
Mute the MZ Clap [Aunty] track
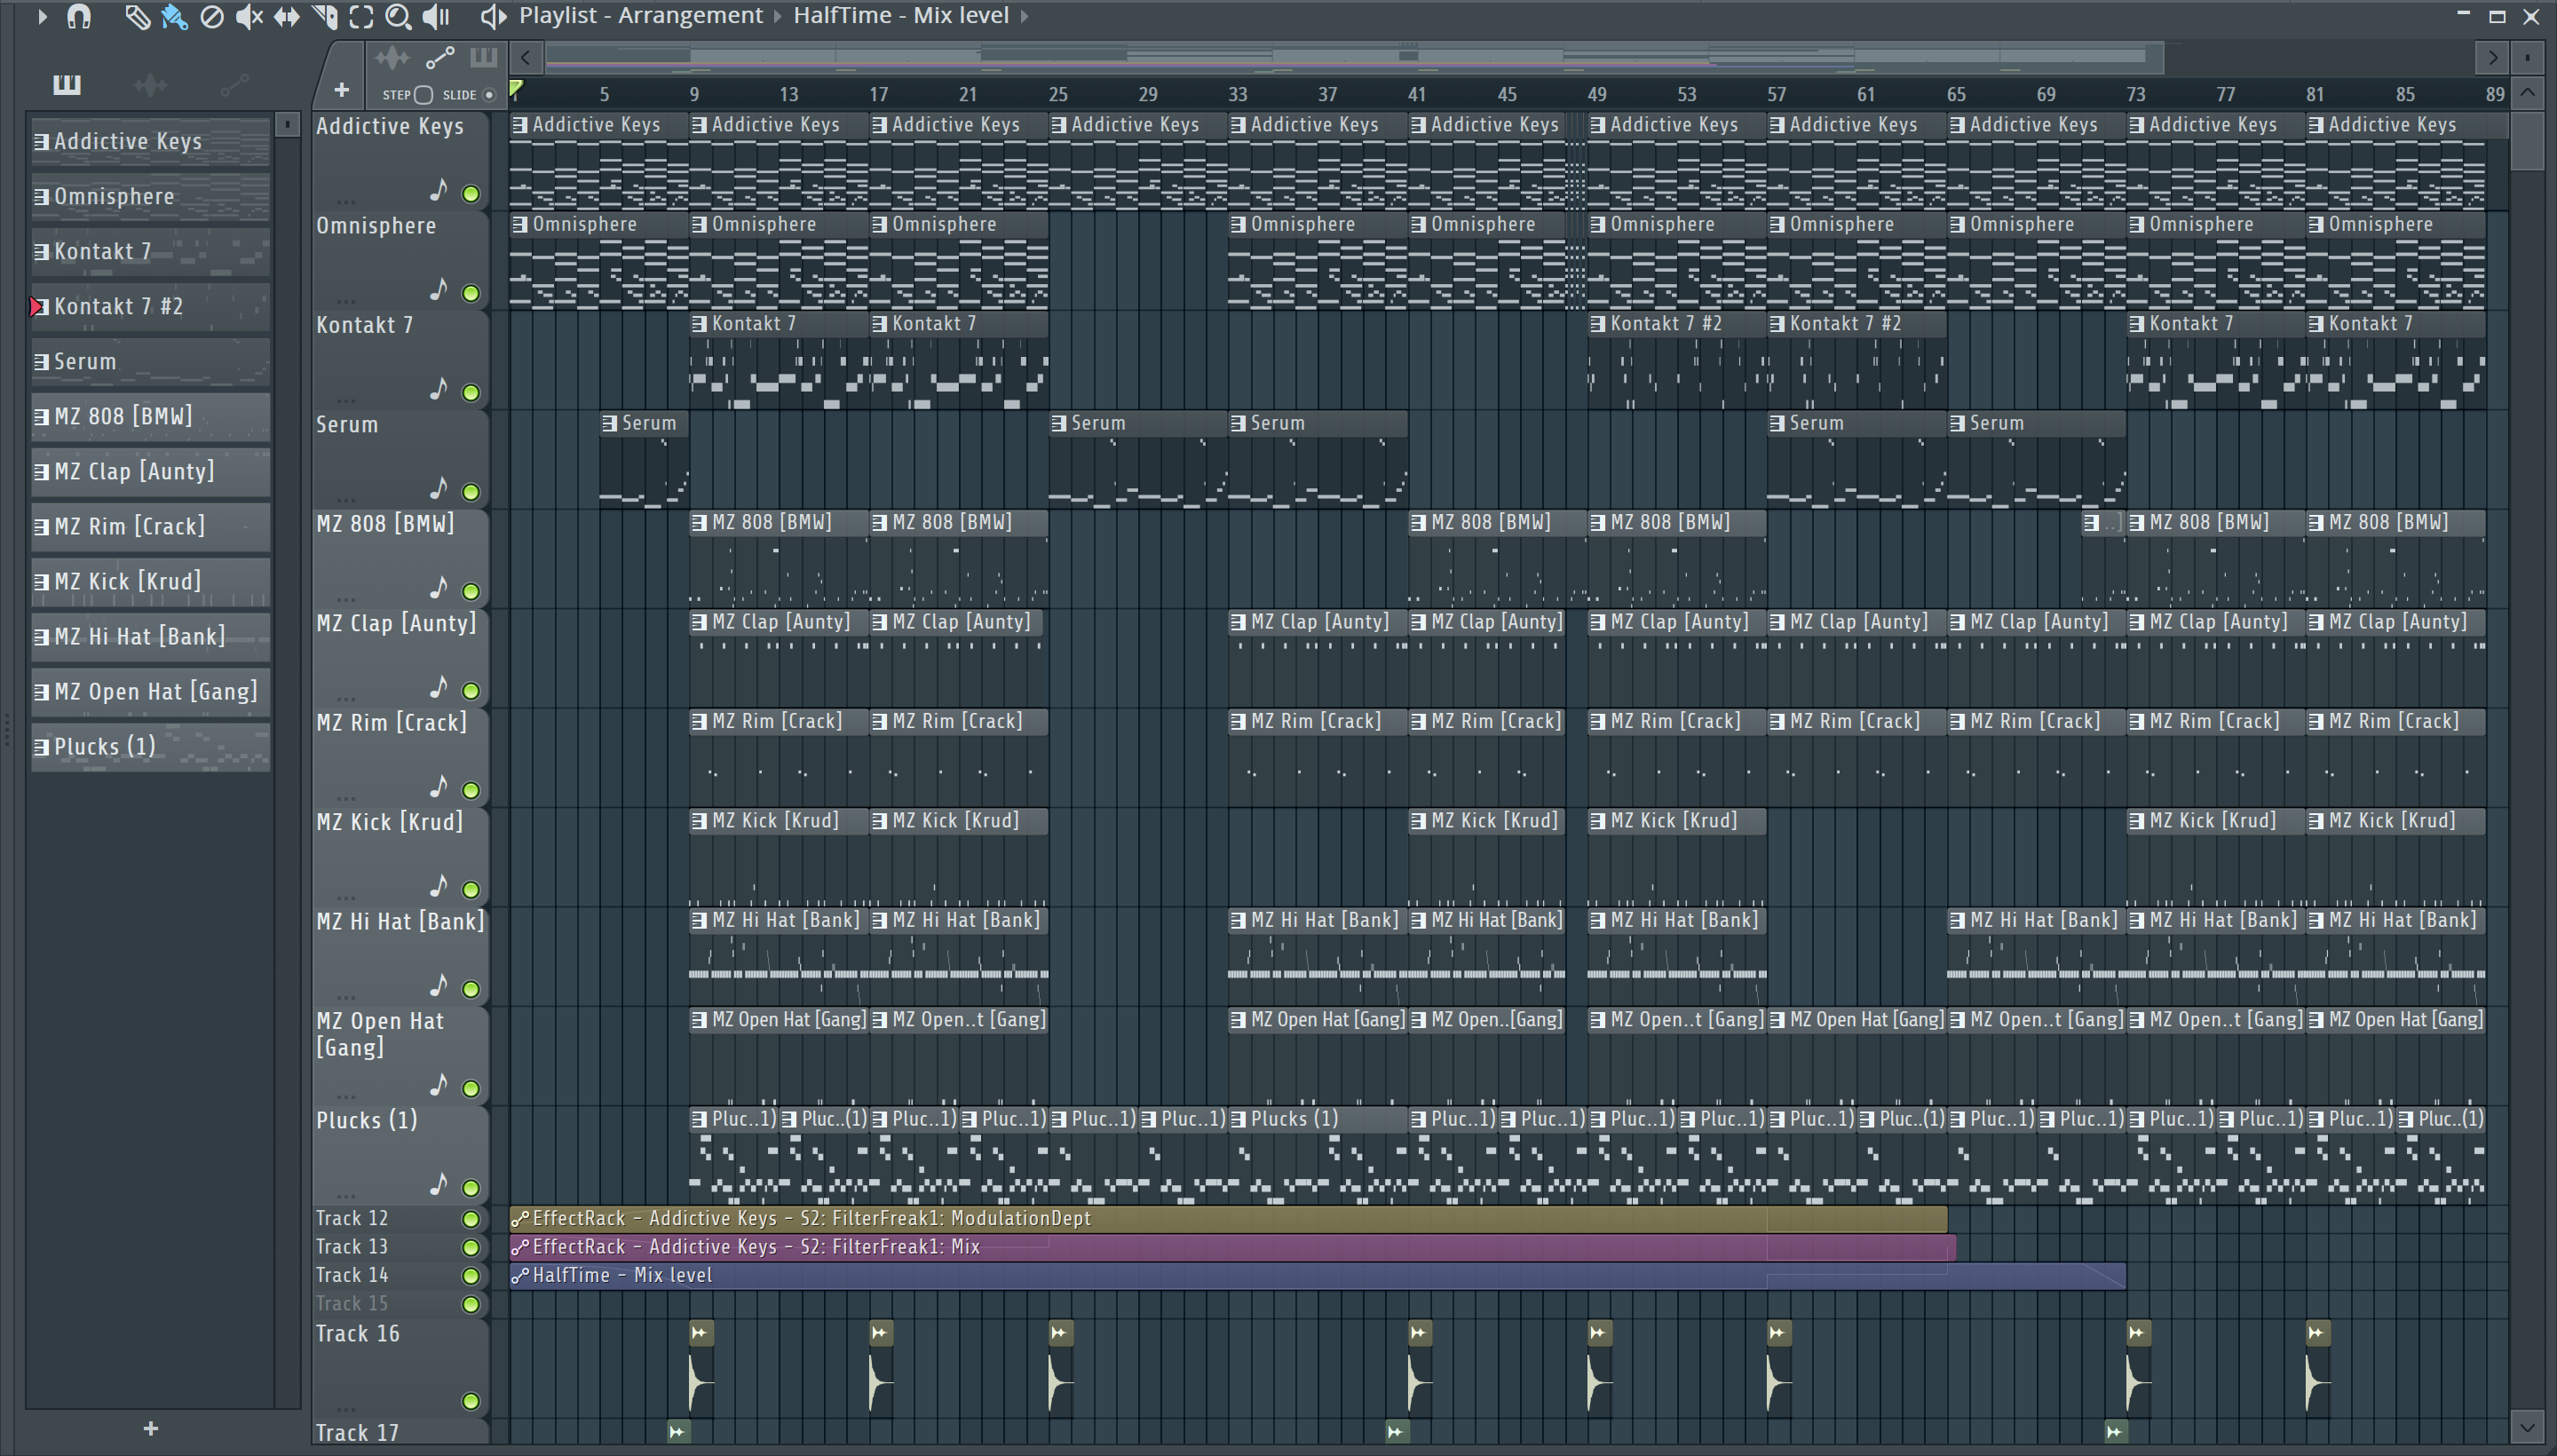coord(471,691)
